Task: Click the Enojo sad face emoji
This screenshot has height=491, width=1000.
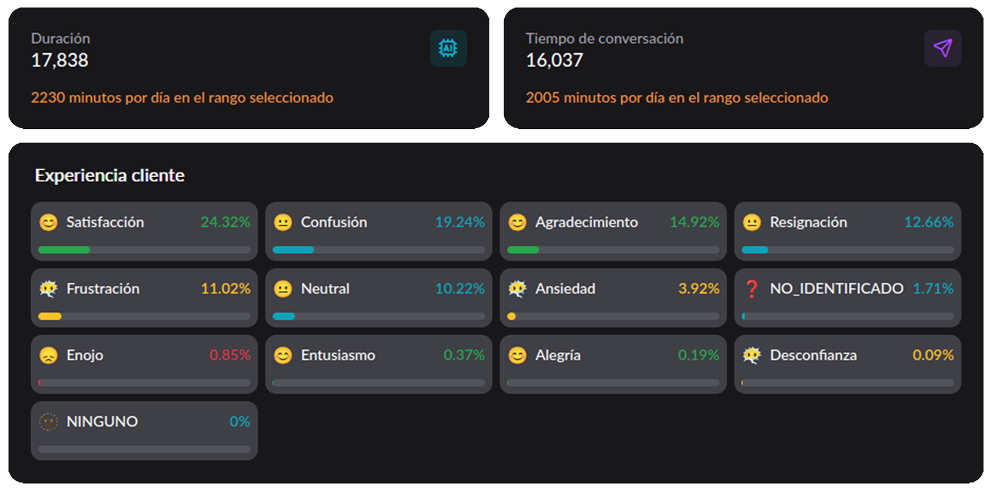Action: click(48, 355)
